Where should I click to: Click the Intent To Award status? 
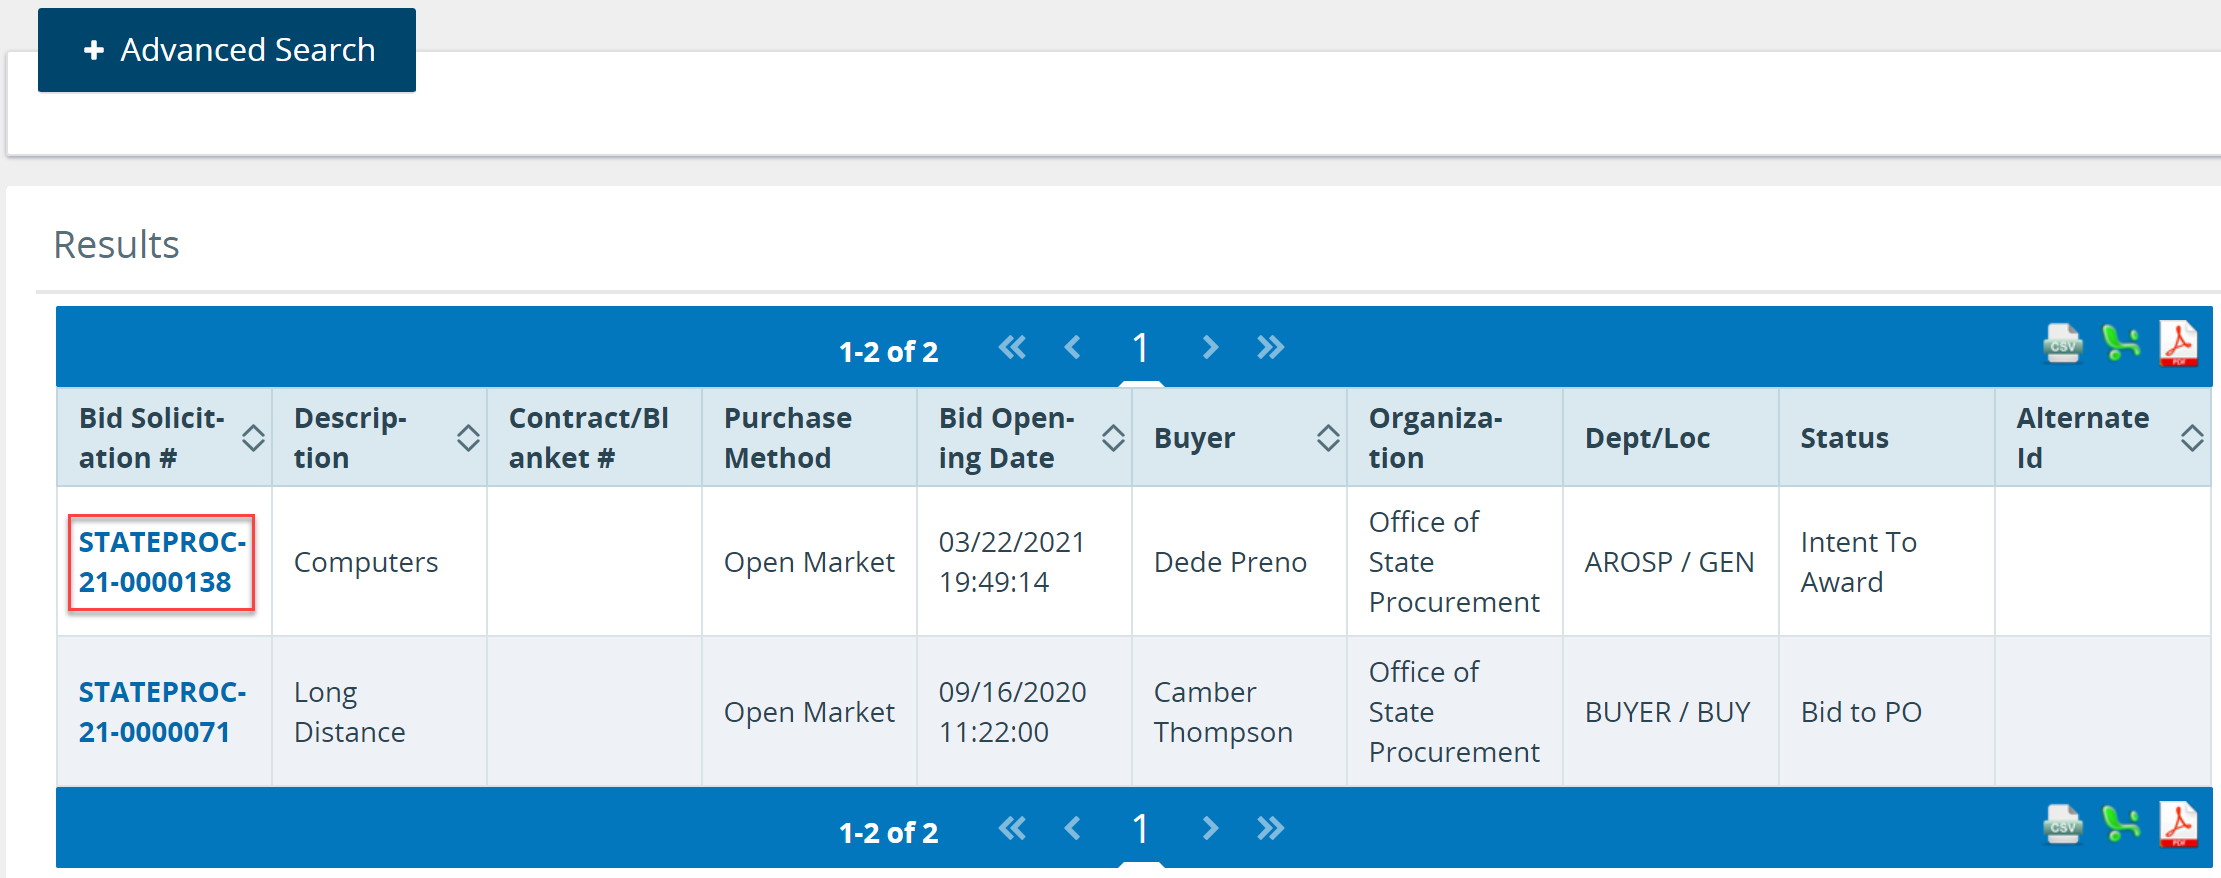coord(1858,562)
